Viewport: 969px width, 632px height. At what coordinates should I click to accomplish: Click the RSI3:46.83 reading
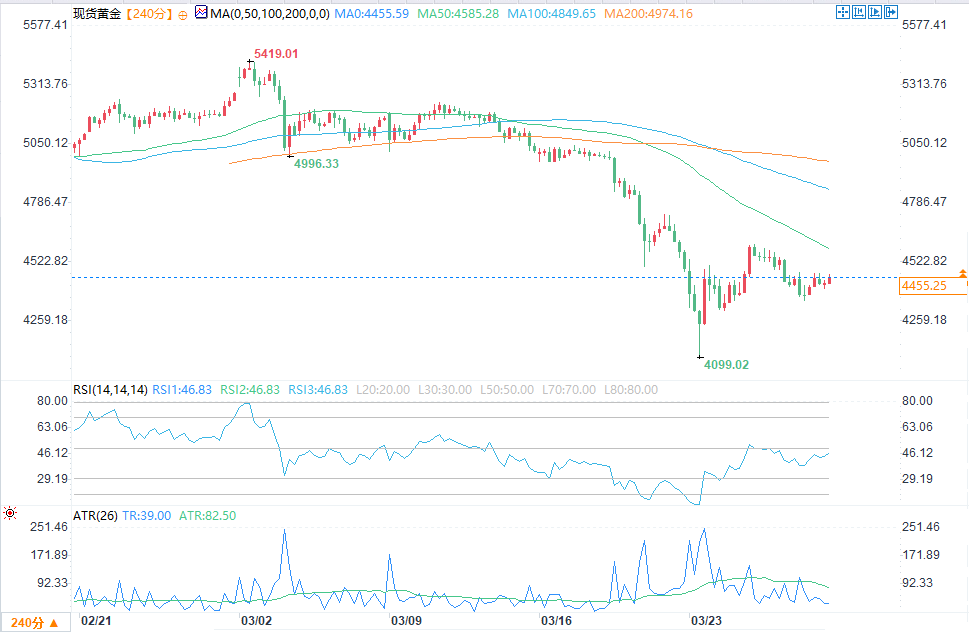click(318, 390)
